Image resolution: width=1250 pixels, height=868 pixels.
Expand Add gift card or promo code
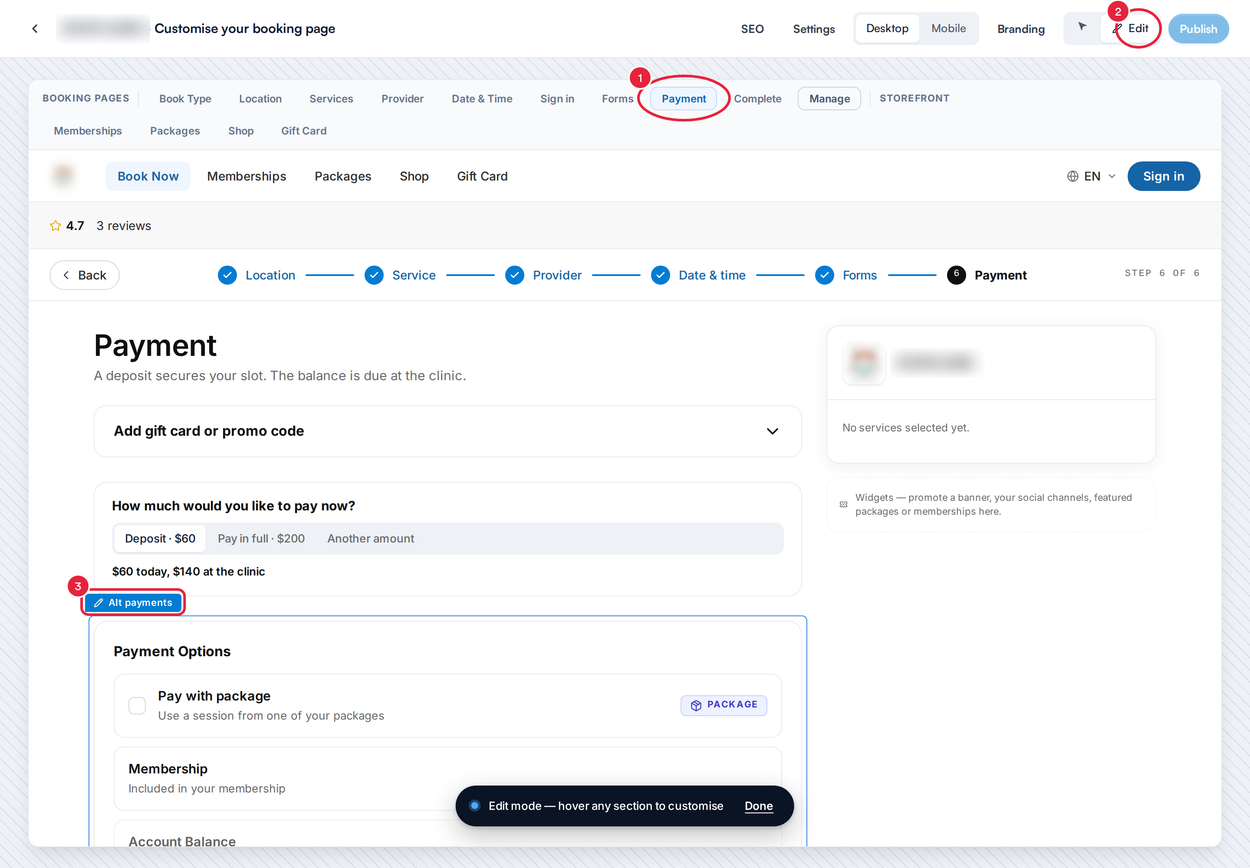pyautogui.click(x=448, y=431)
